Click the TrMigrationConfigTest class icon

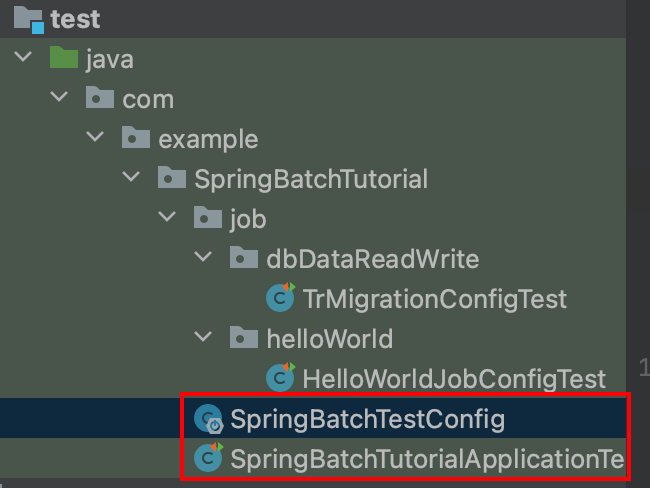click(x=281, y=297)
